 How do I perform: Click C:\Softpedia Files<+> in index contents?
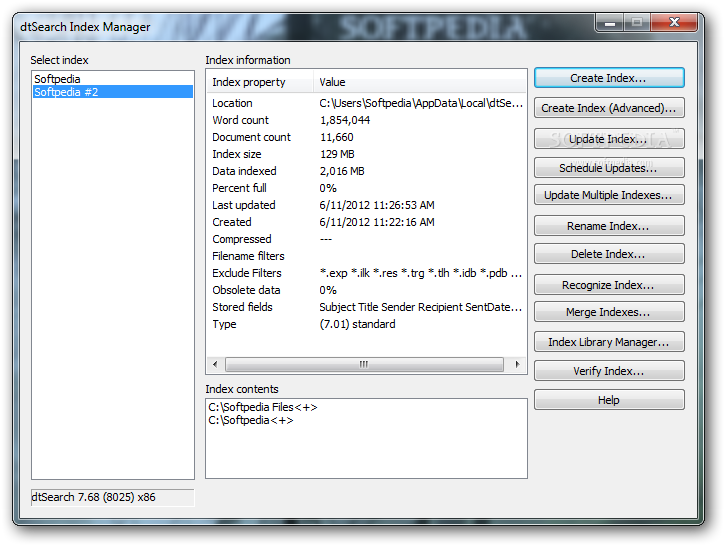263,407
